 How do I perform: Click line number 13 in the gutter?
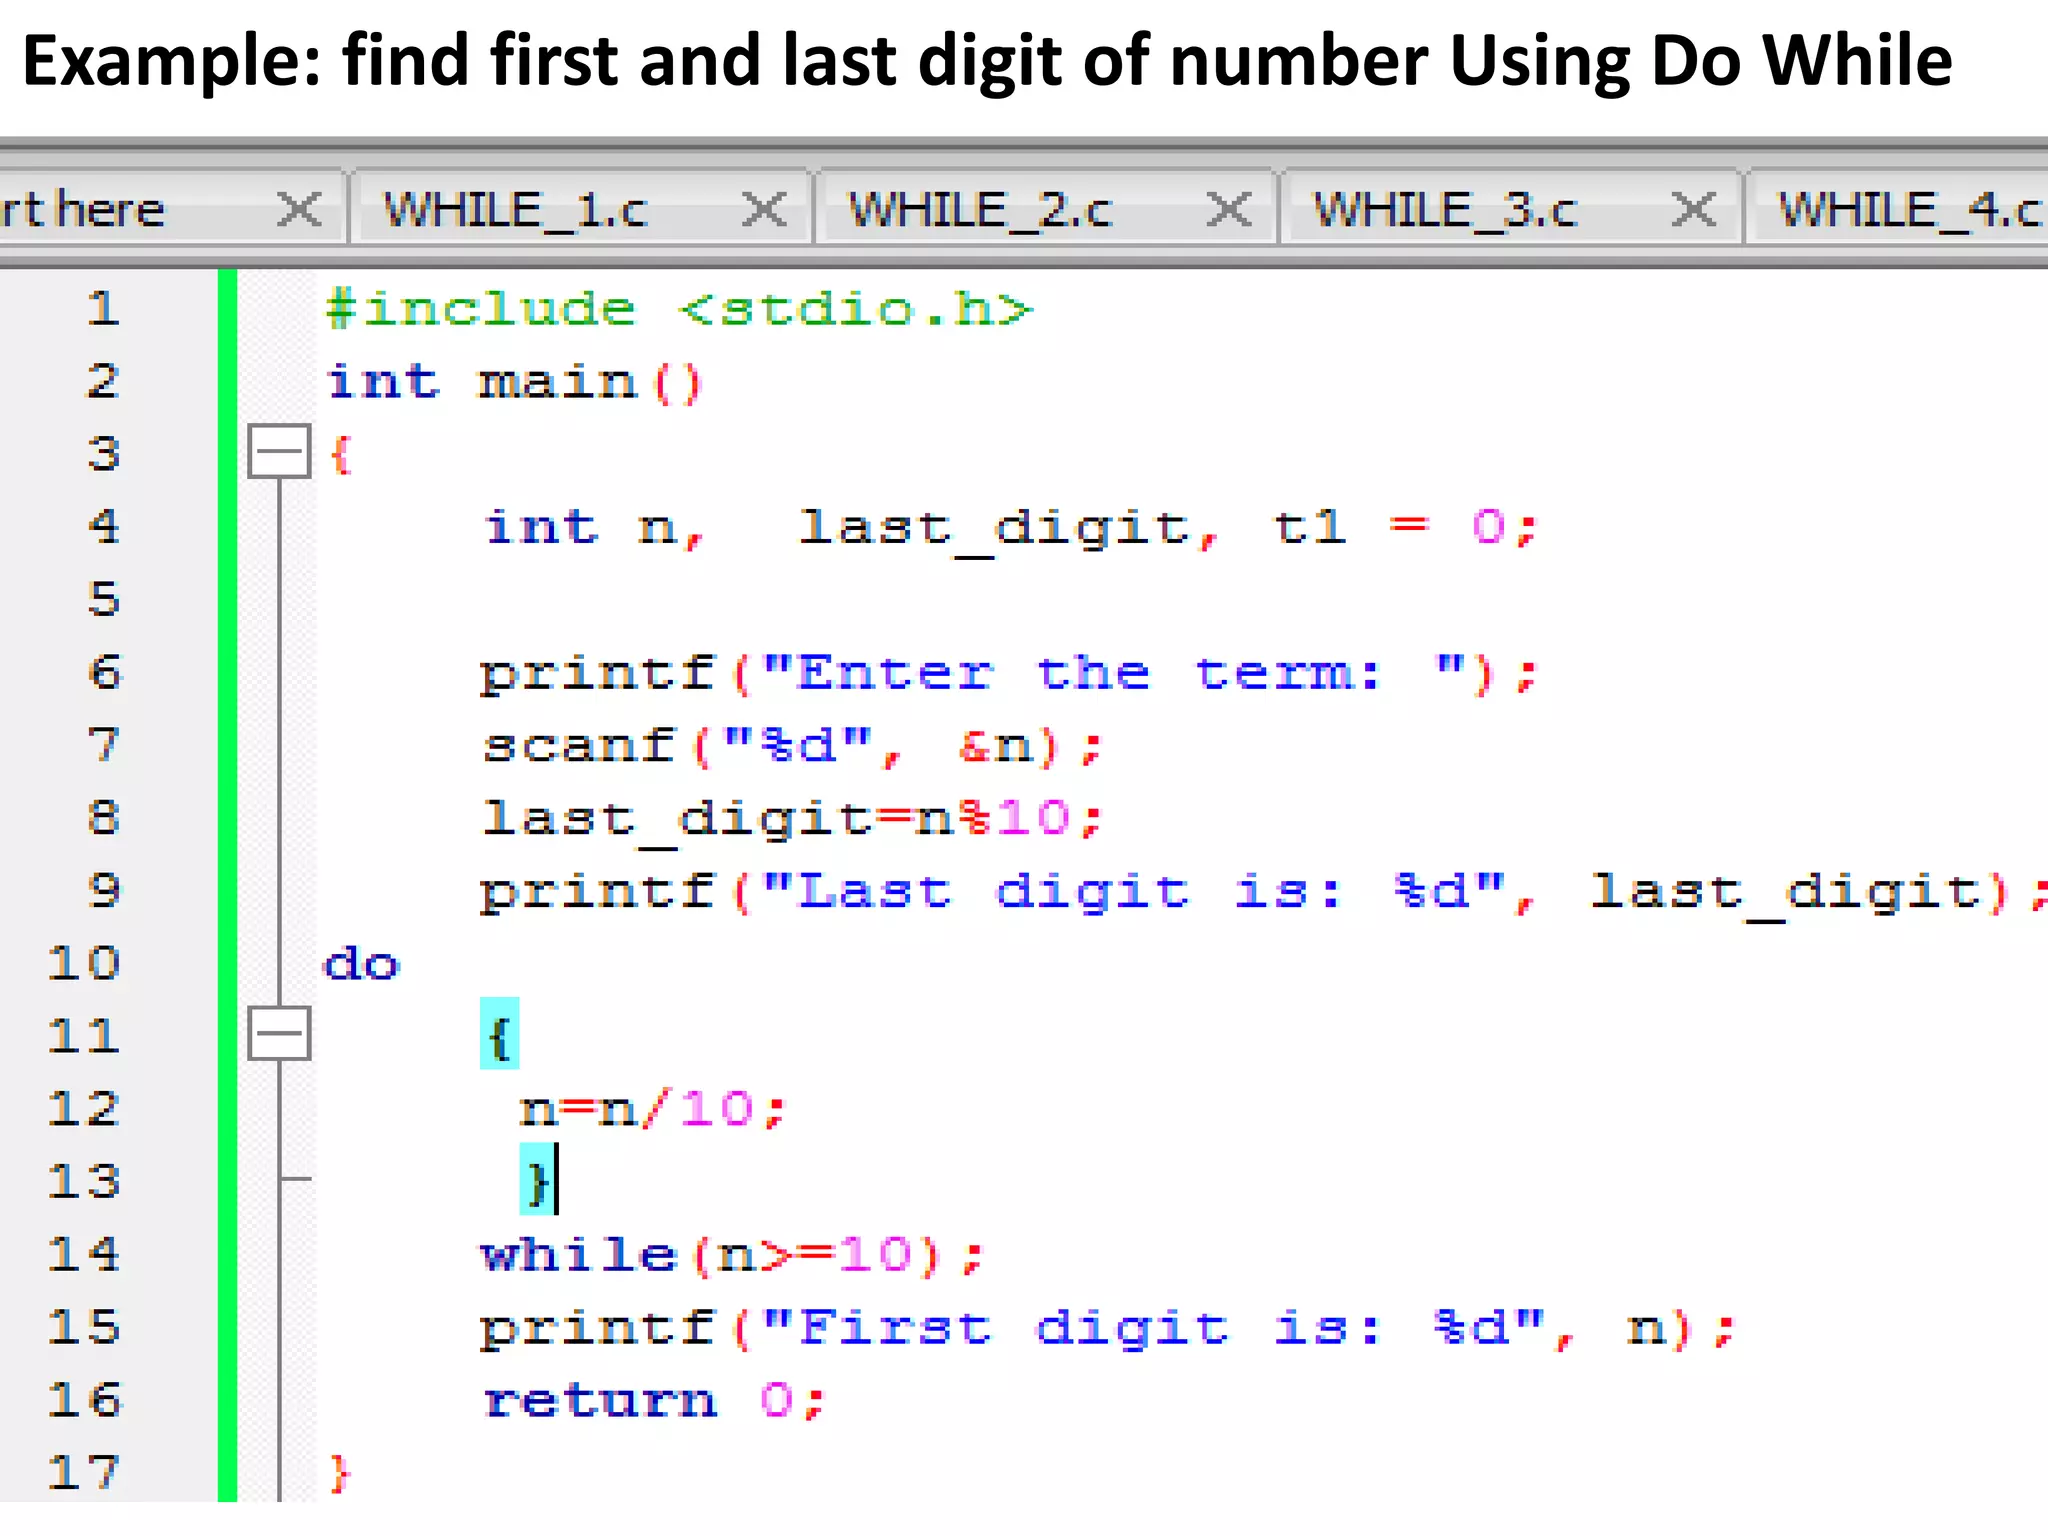[84, 1182]
